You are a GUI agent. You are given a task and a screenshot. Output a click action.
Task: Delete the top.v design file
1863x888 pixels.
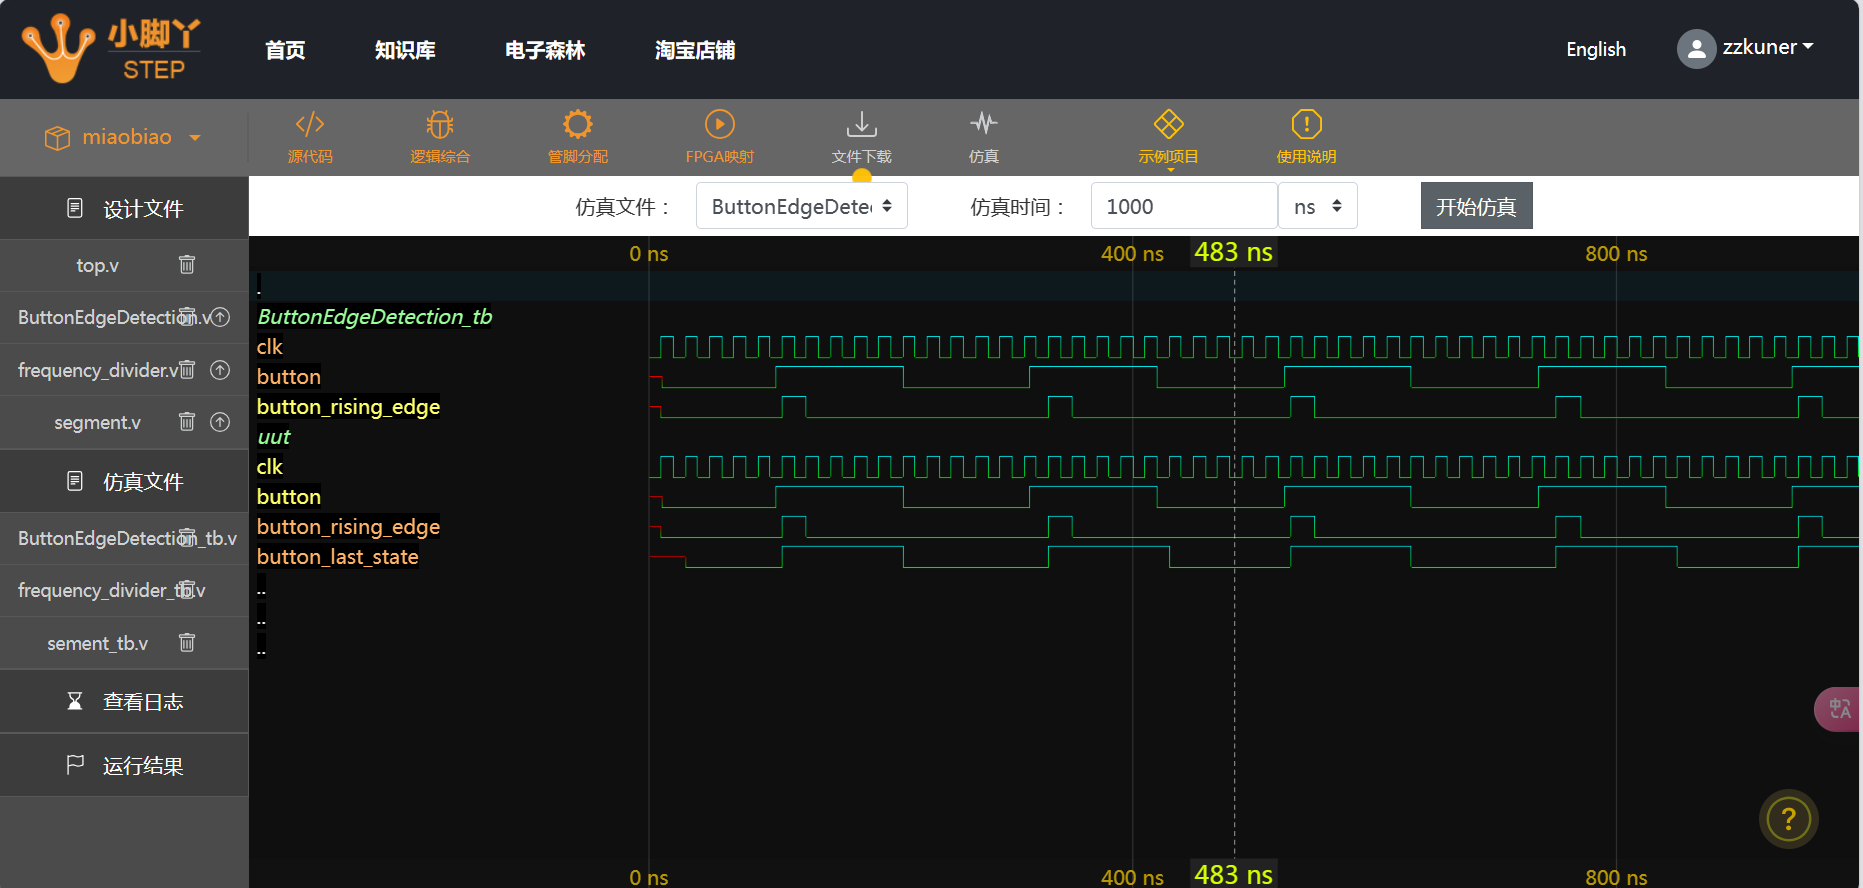coord(187,265)
